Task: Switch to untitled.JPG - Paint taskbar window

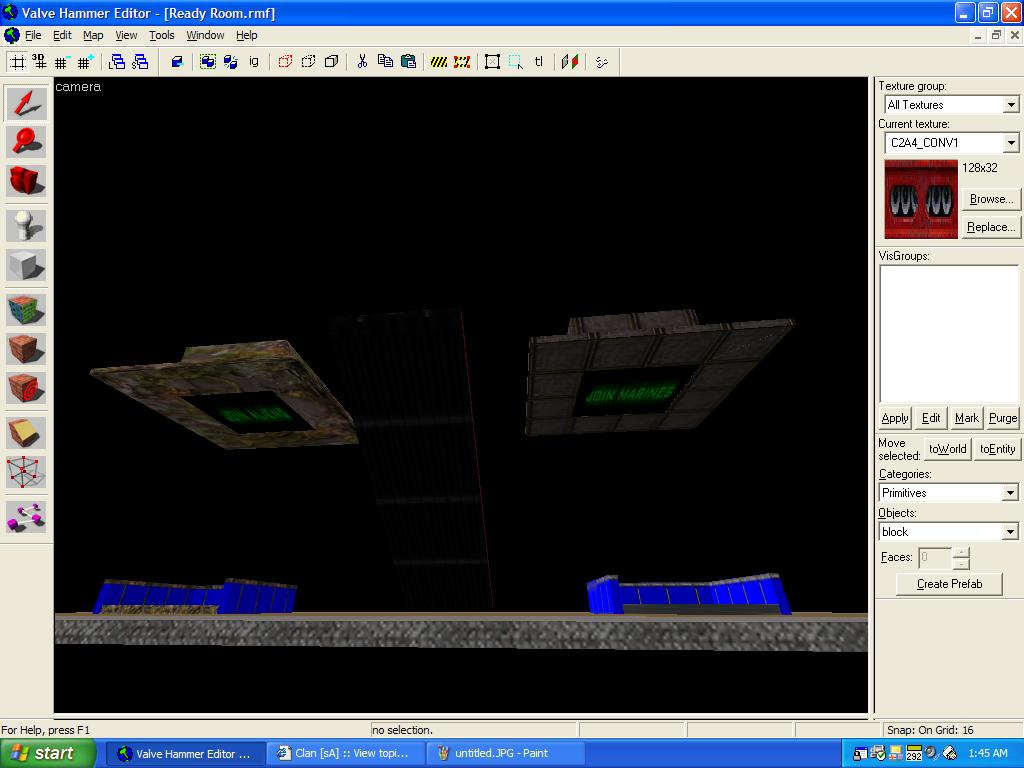Action: click(x=505, y=754)
